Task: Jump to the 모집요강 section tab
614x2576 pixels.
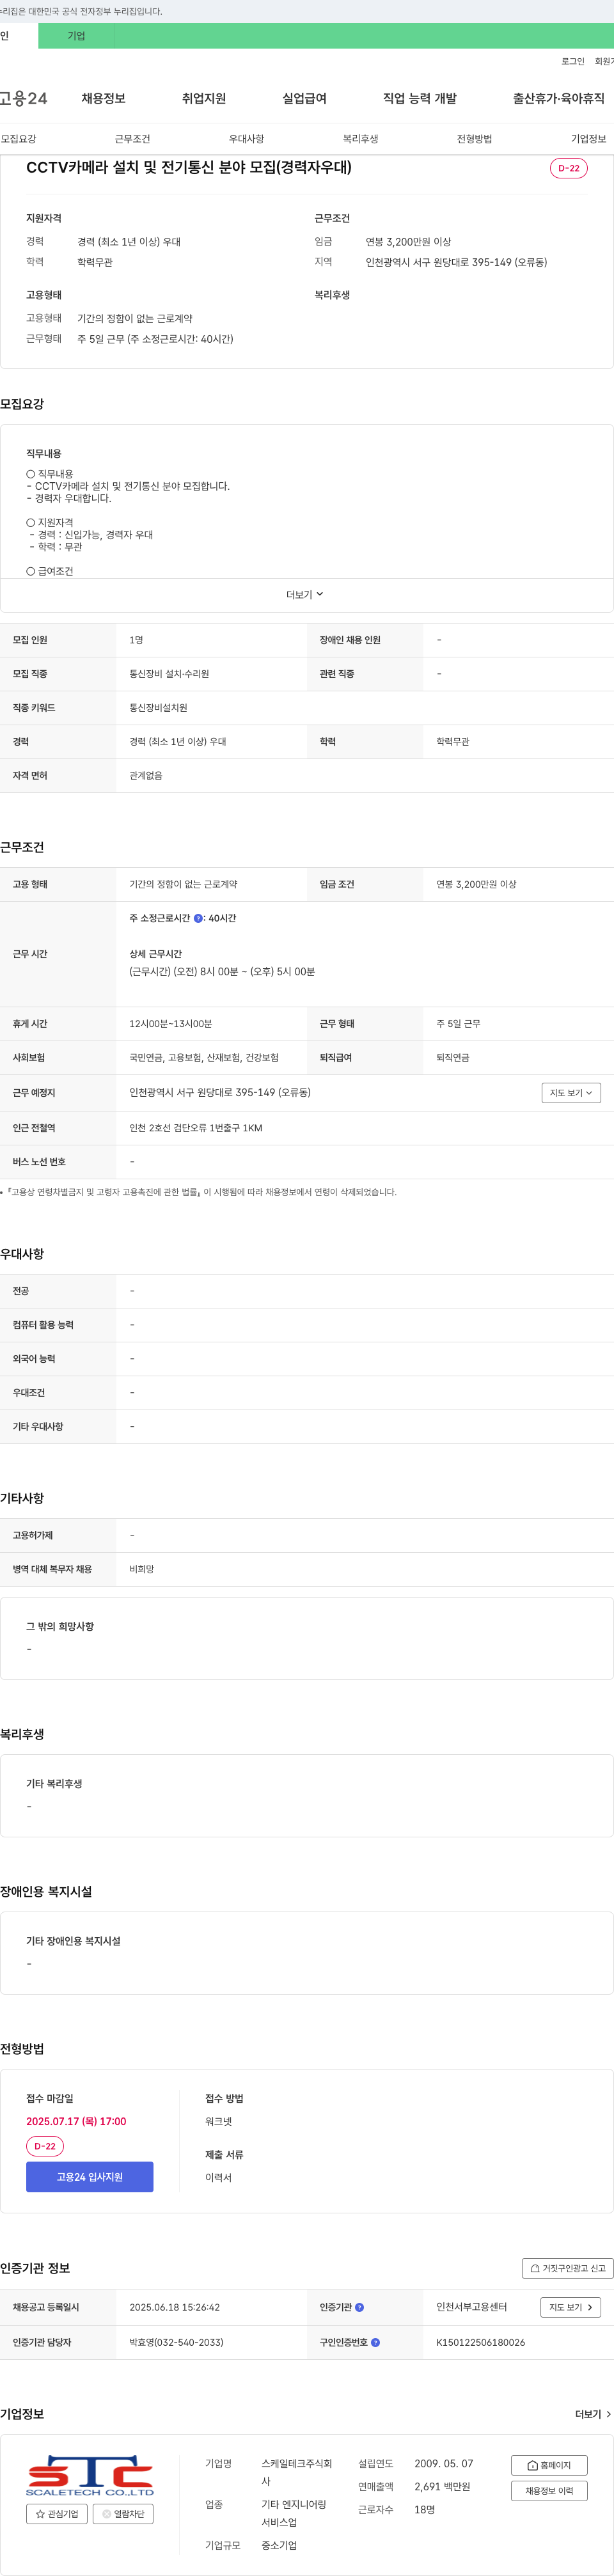Action: coord(18,139)
